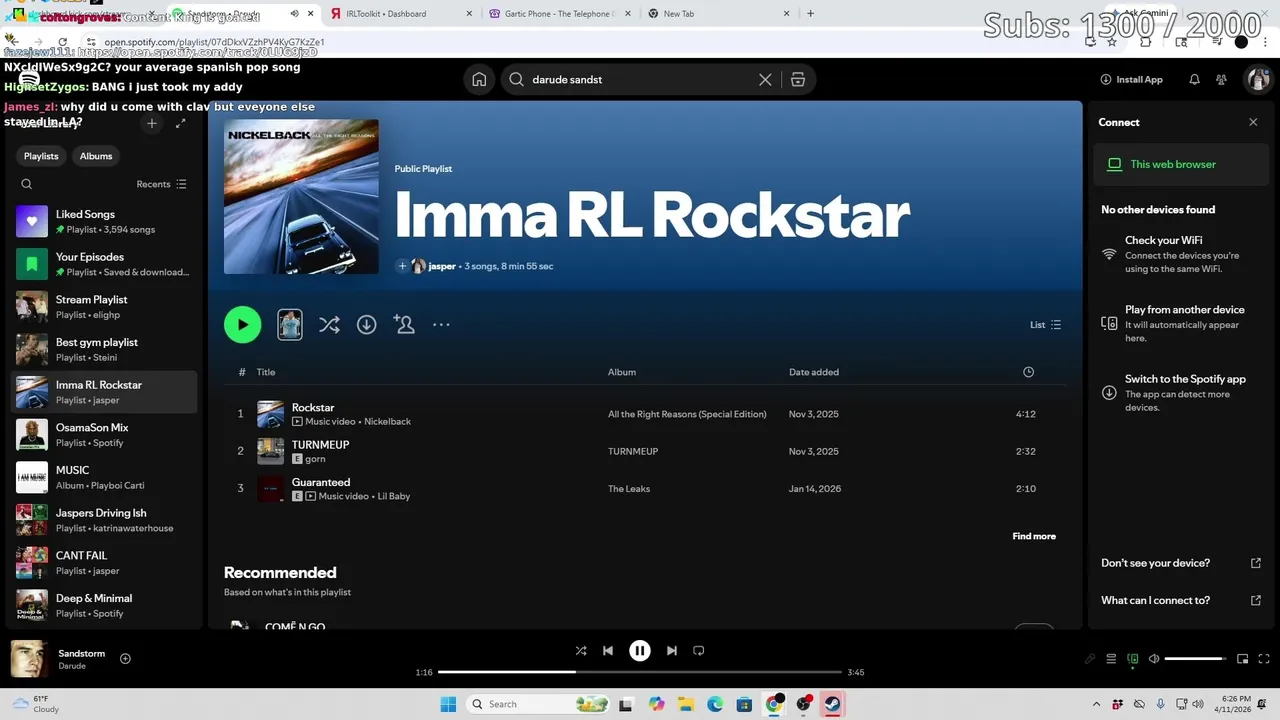
Task: Select This web browser device
Action: coord(1181,164)
